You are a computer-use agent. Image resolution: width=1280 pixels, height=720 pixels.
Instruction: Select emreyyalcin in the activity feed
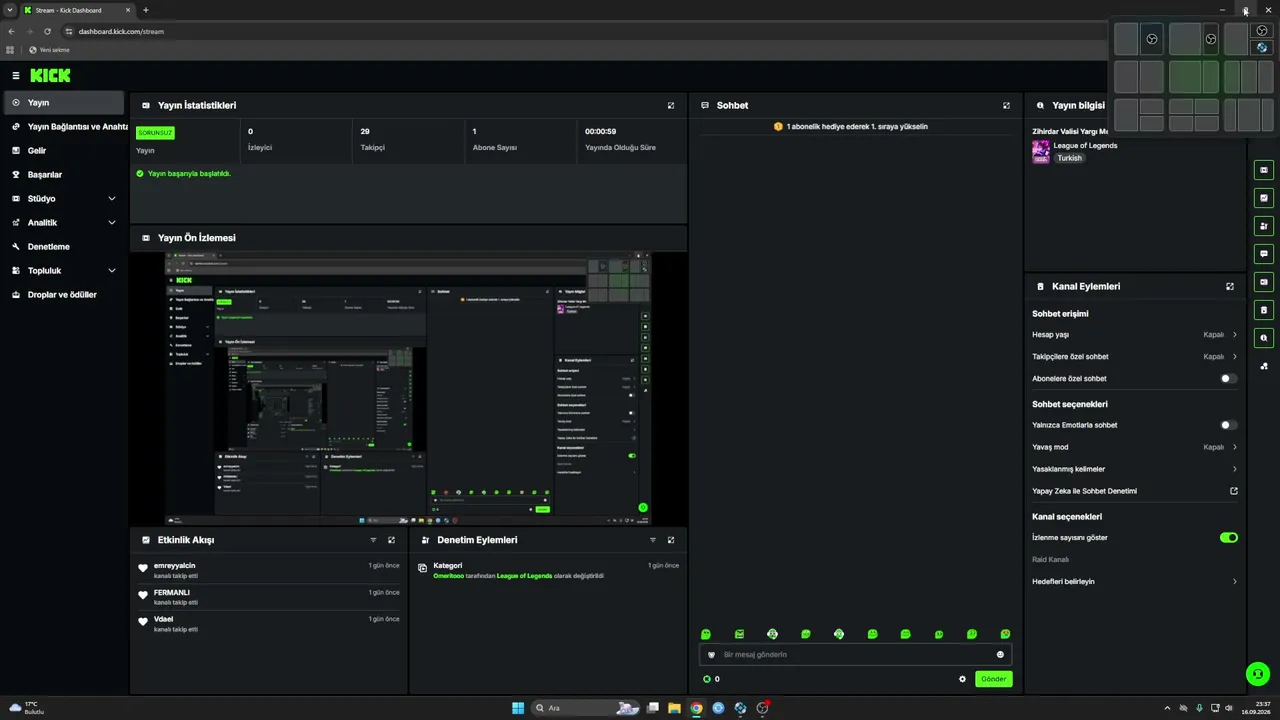(175, 566)
